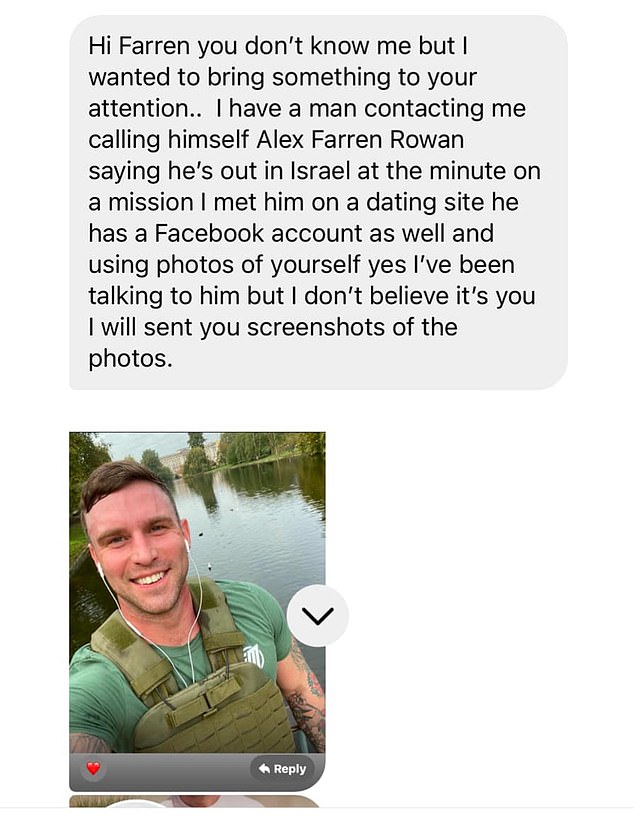Image resolution: width=634 pixels, height=820 pixels.
Task: Tap the red heart reaction icon
Action: pyautogui.click(x=94, y=768)
